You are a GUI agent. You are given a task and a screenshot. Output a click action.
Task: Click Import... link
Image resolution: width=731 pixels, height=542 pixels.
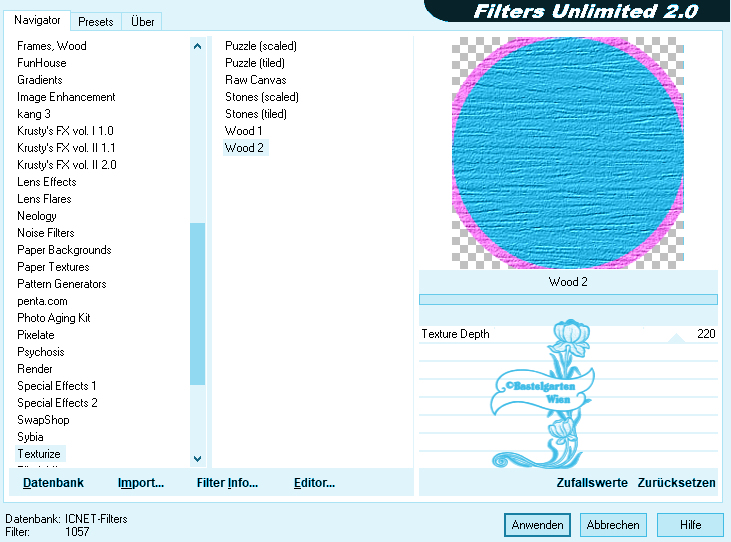point(141,483)
